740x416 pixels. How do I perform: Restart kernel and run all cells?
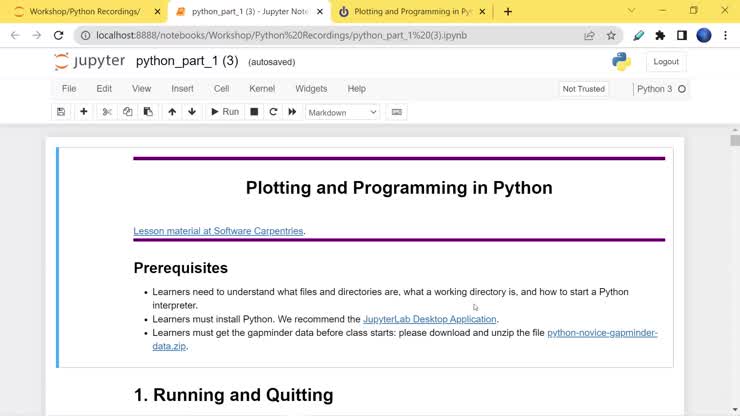click(x=292, y=112)
